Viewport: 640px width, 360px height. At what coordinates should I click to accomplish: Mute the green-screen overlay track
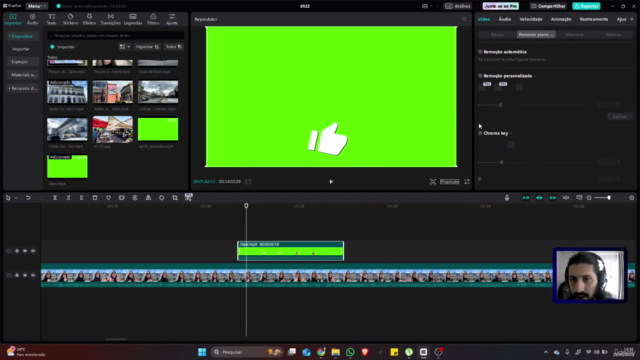coord(33,251)
